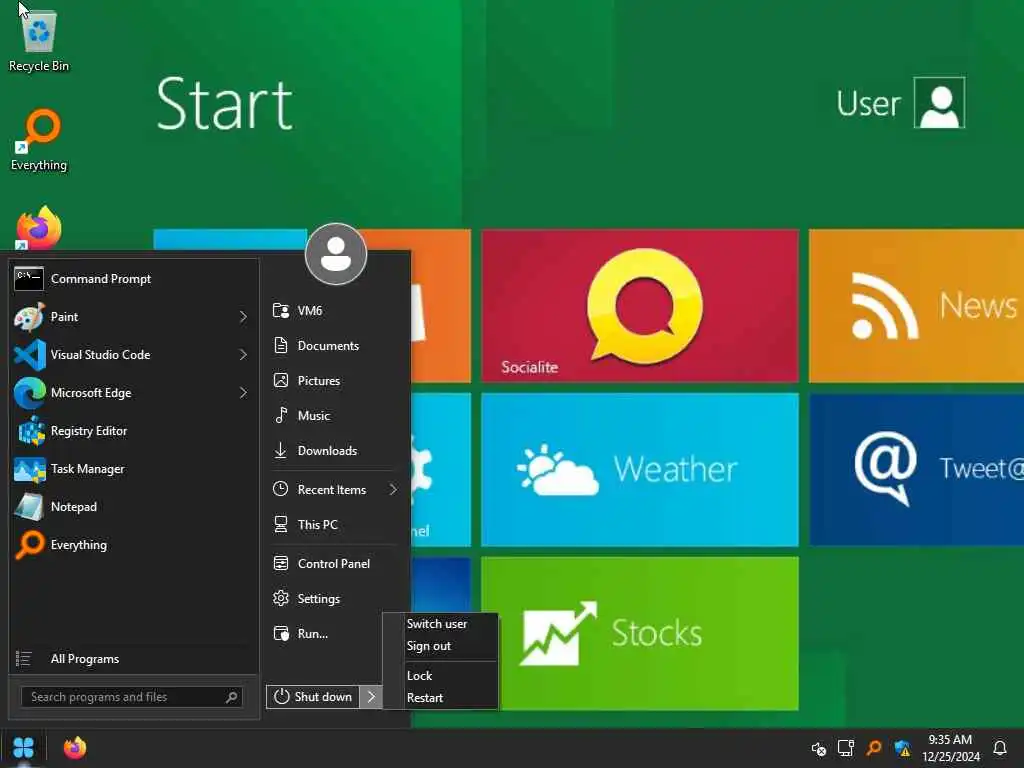This screenshot has height=768, width=1024.
Task: Open the Music folder
Action: pos(334,415)
